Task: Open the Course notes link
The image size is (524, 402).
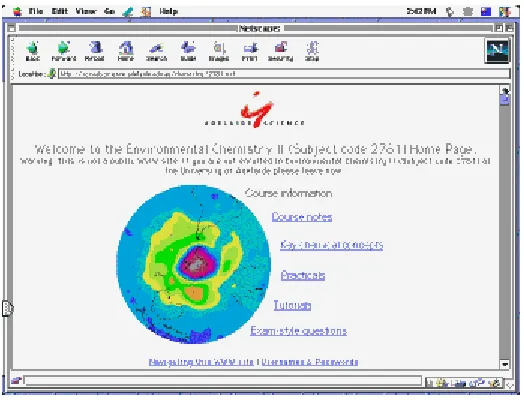Action: 302,217
